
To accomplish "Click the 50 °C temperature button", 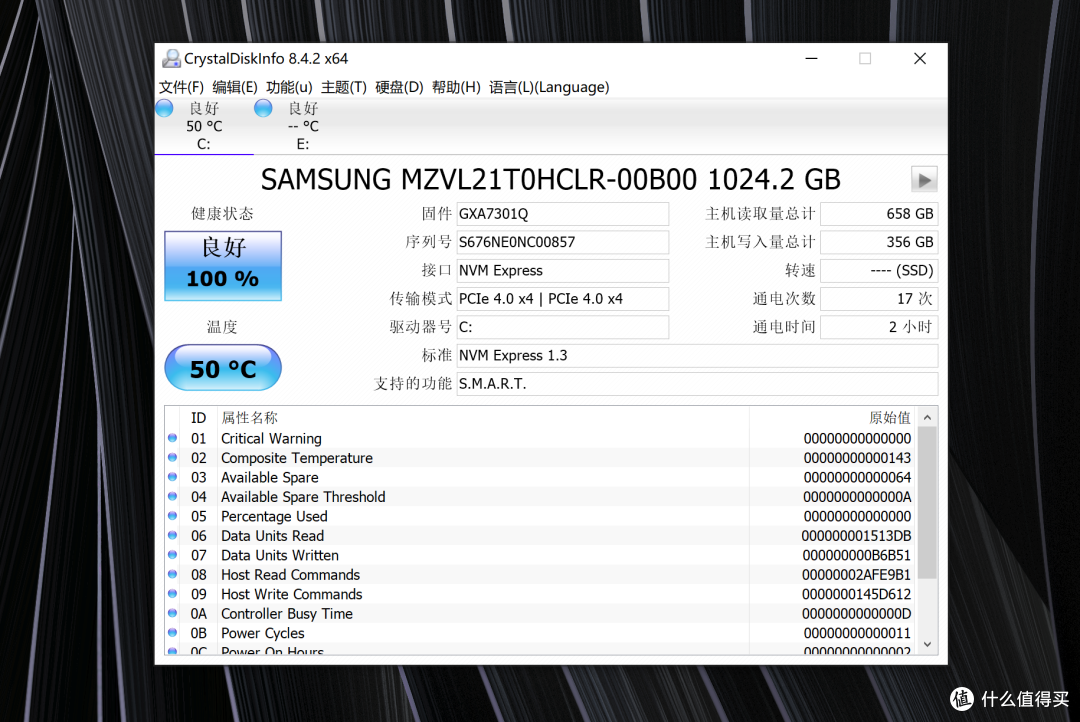I will pyautogui.click(x=222, y=368).
